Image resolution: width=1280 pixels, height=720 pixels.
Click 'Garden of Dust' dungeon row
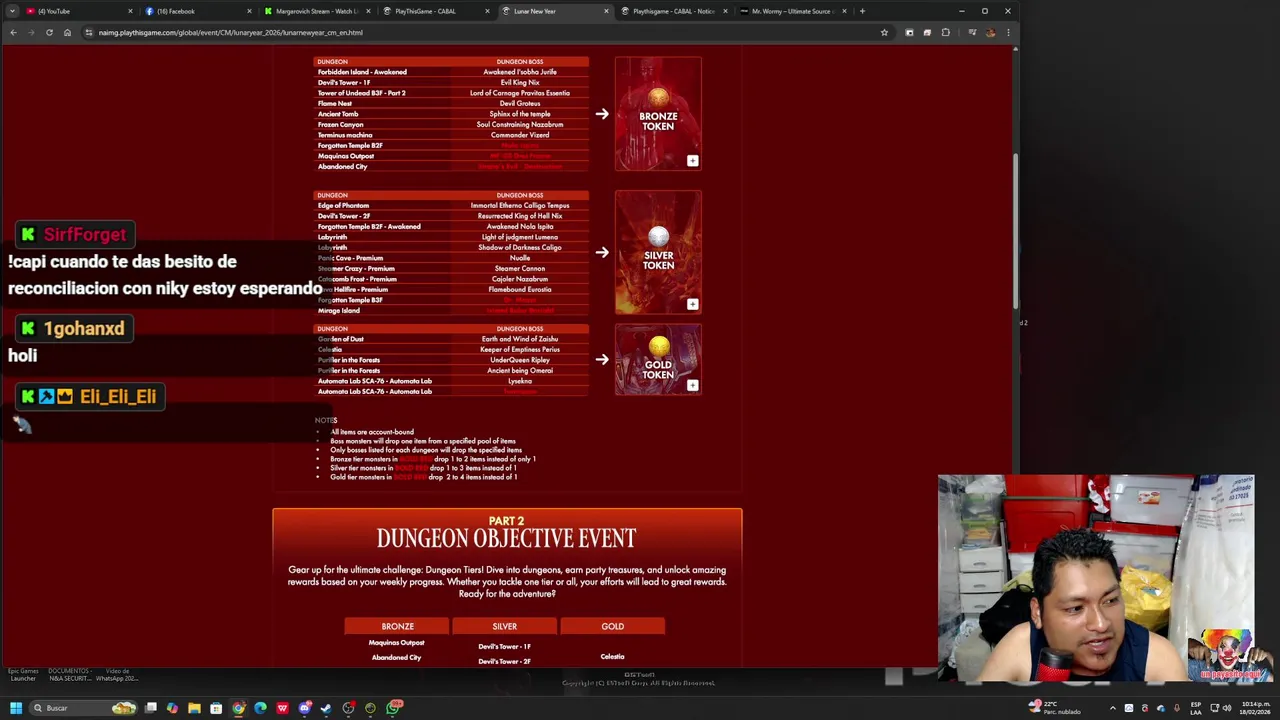tap(451, 339)
